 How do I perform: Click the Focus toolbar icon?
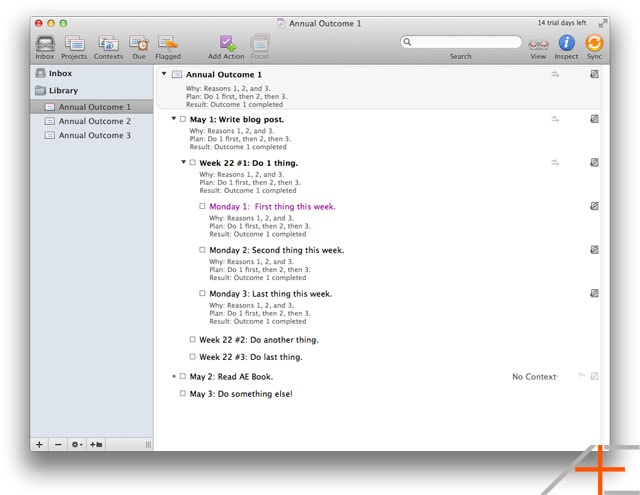tap(260, 43)
